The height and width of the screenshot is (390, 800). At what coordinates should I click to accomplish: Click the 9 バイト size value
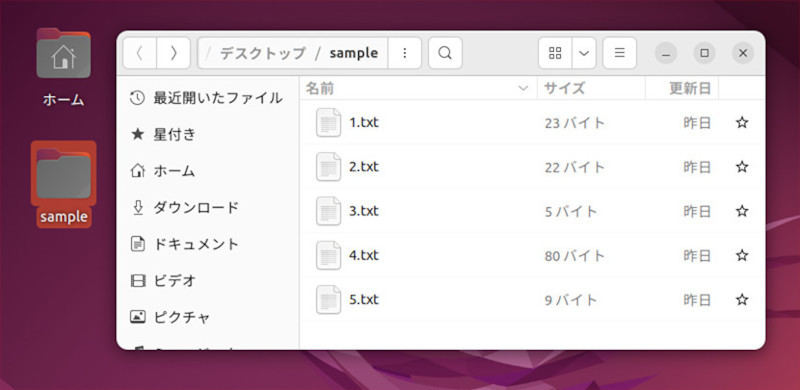pos(571,300)
